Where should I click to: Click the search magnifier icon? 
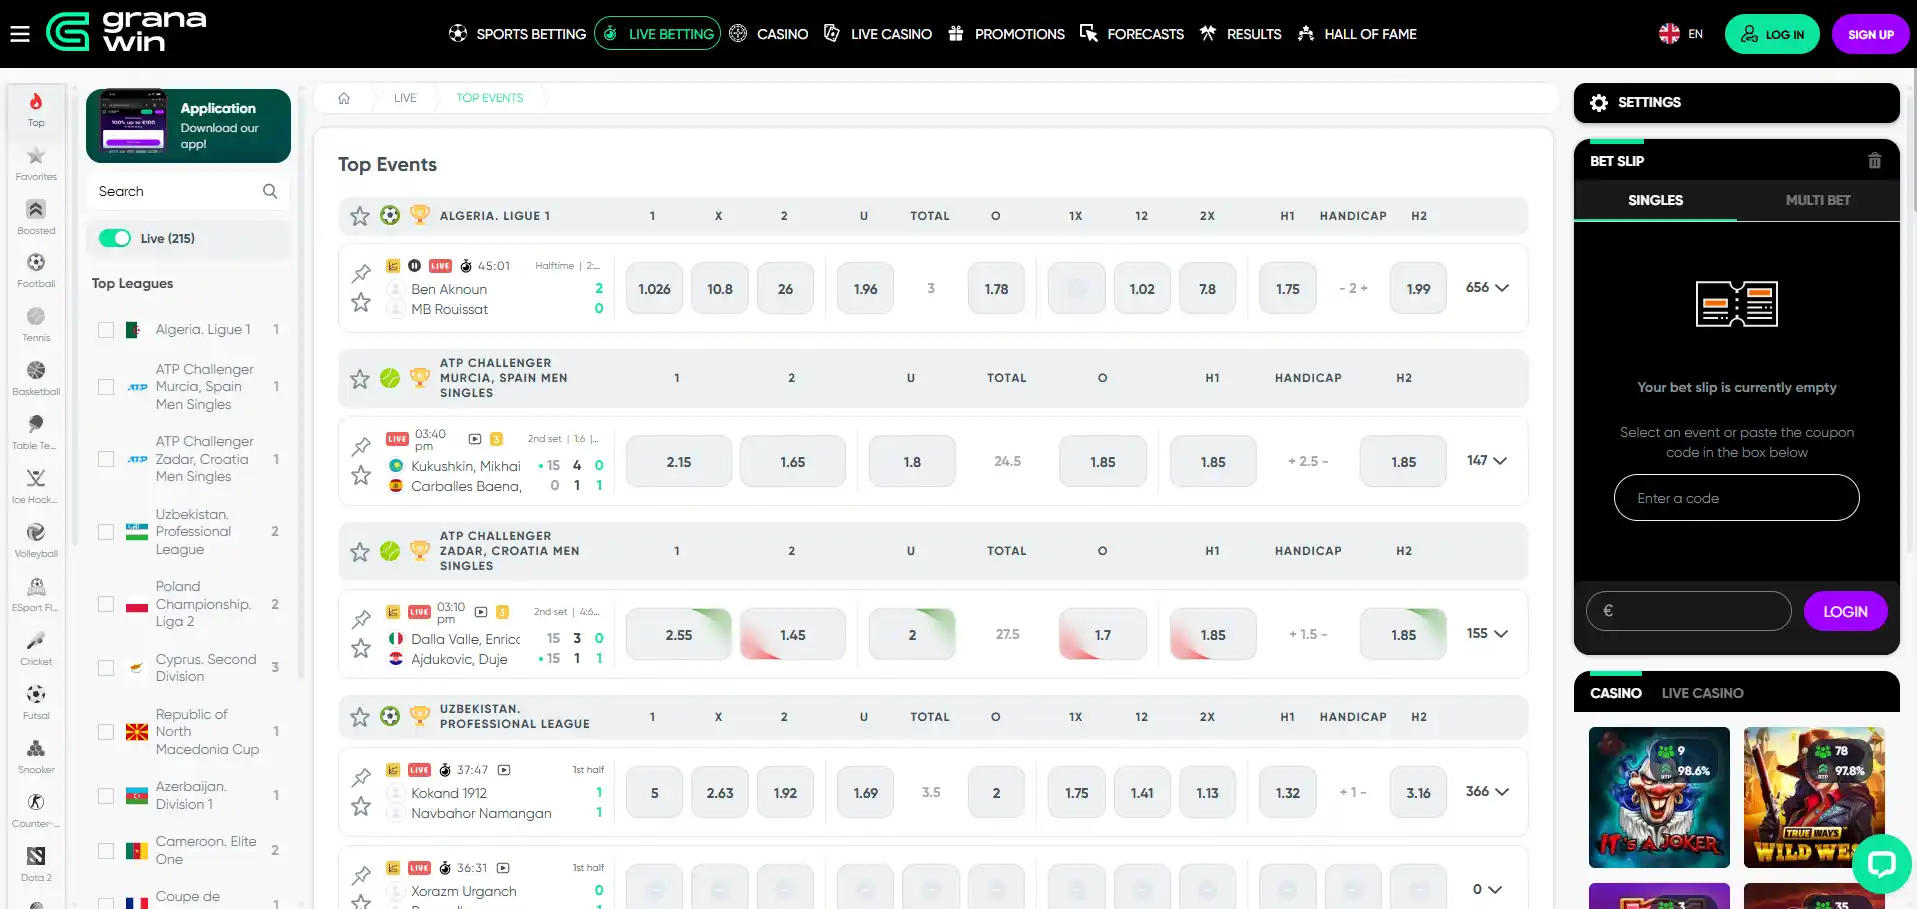[270, 191]
